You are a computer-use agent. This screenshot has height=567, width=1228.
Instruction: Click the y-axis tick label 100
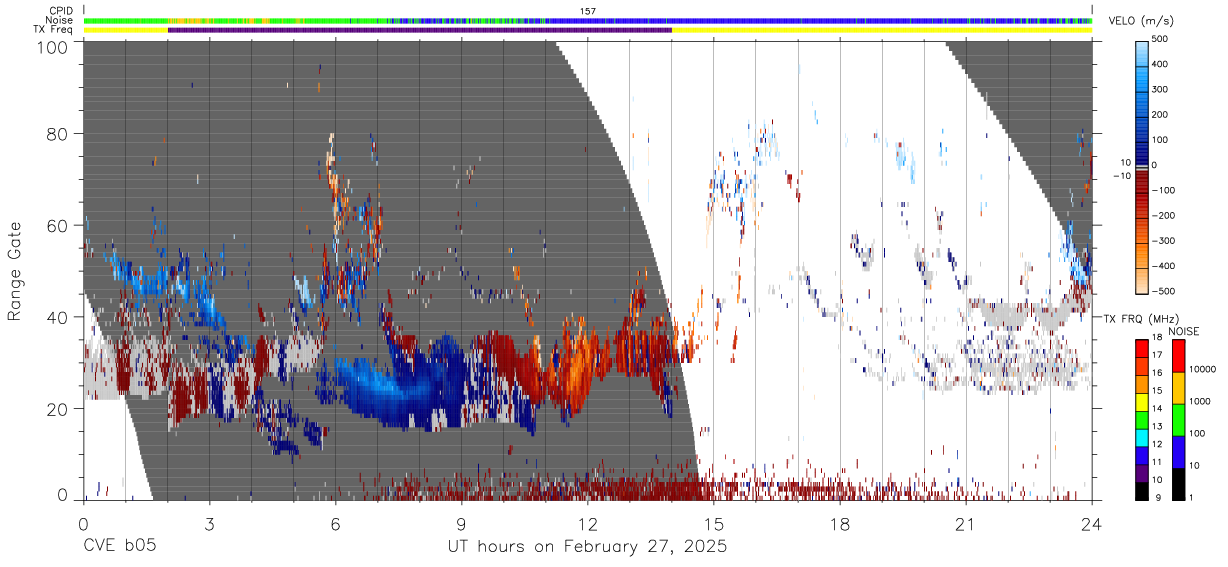53,47
